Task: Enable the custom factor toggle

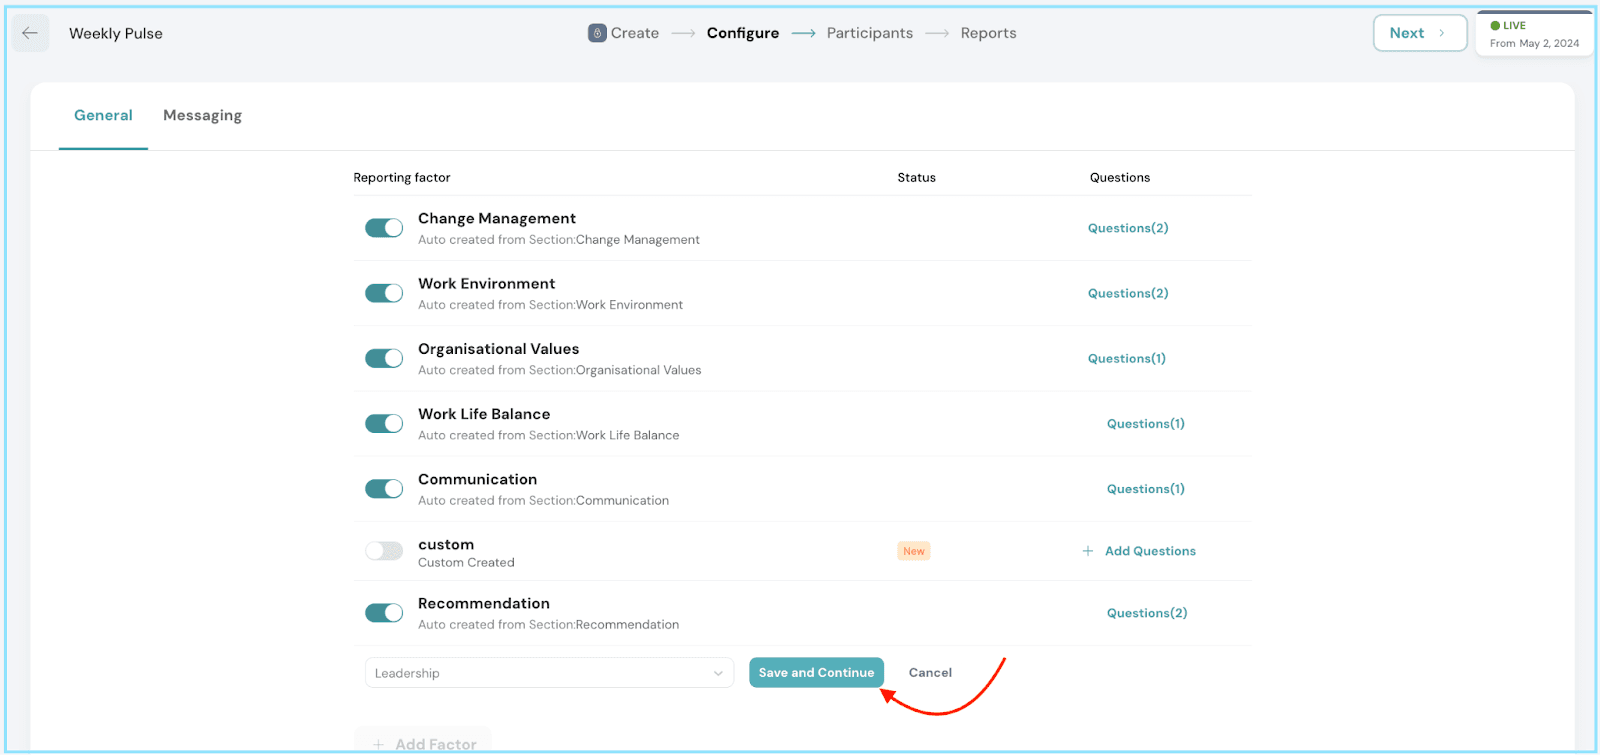Action: coord(384,551)
